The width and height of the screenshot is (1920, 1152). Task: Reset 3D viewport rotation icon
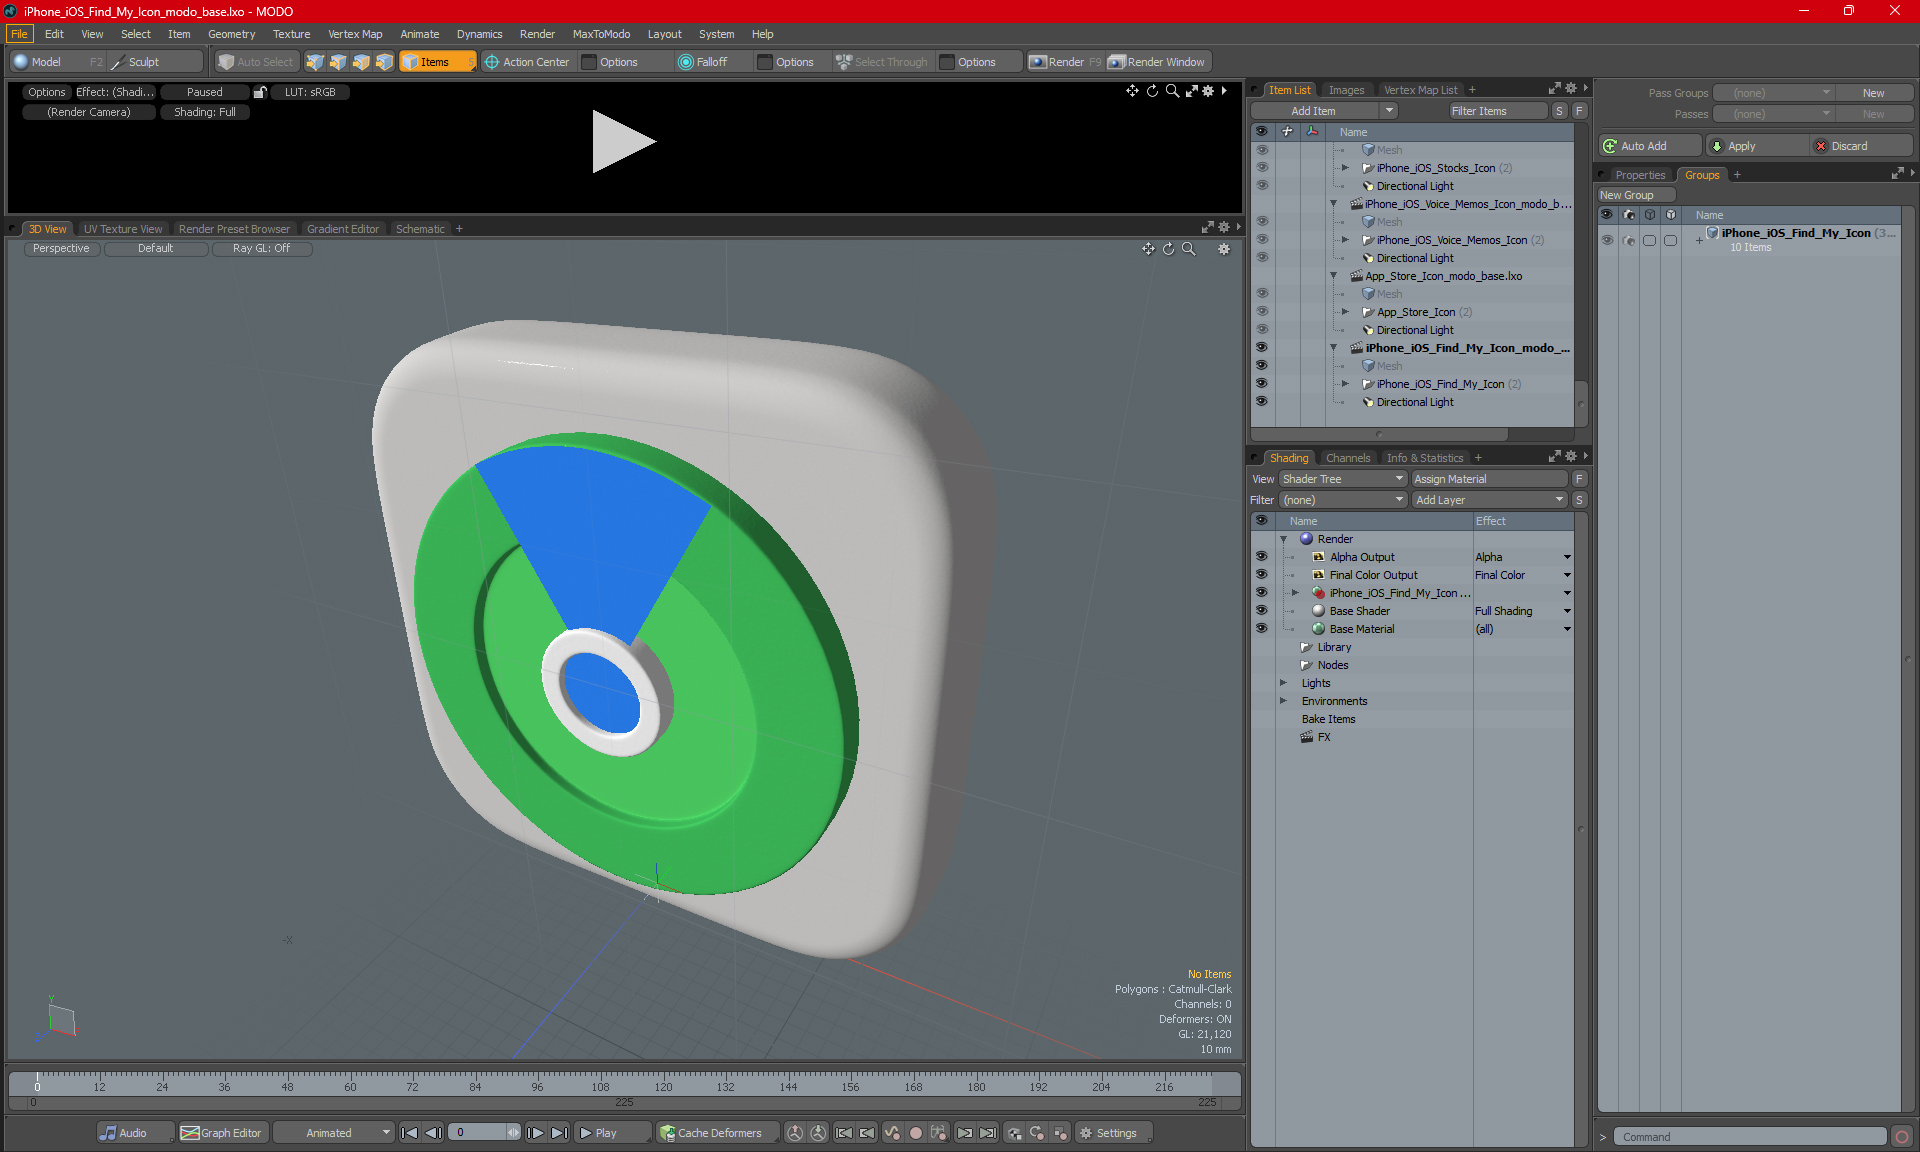tap(1168, 249)
